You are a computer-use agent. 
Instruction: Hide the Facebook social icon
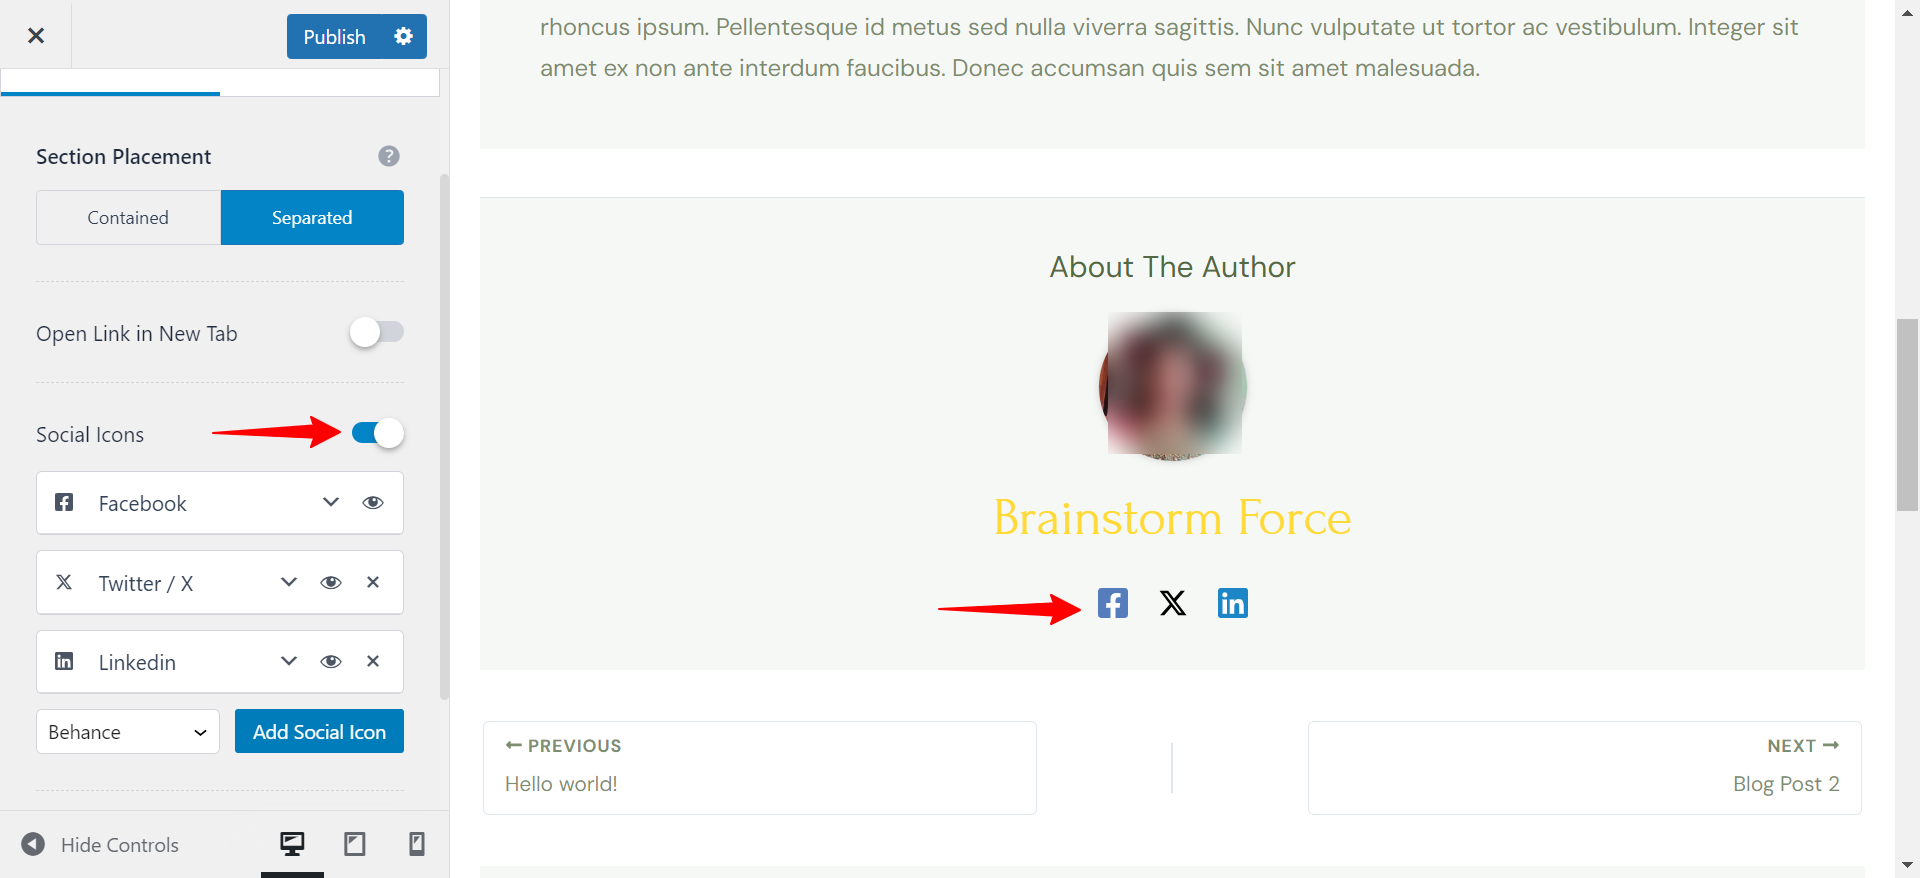click(x=373, y=503)
